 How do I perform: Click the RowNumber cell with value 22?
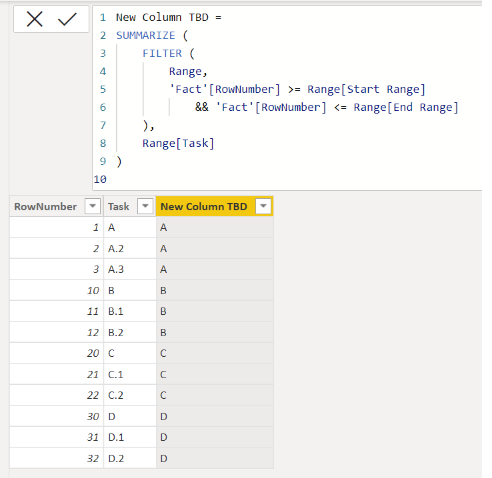click(x=56, y=395)
